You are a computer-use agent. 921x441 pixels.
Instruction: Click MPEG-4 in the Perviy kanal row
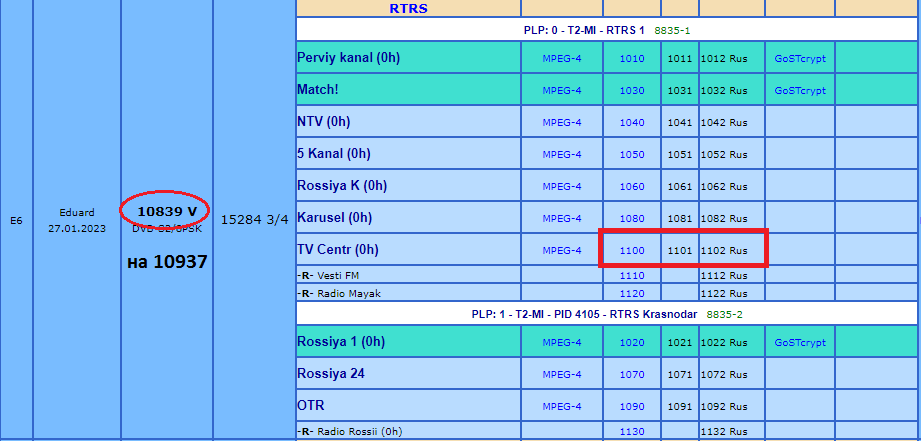pos(562,59)
